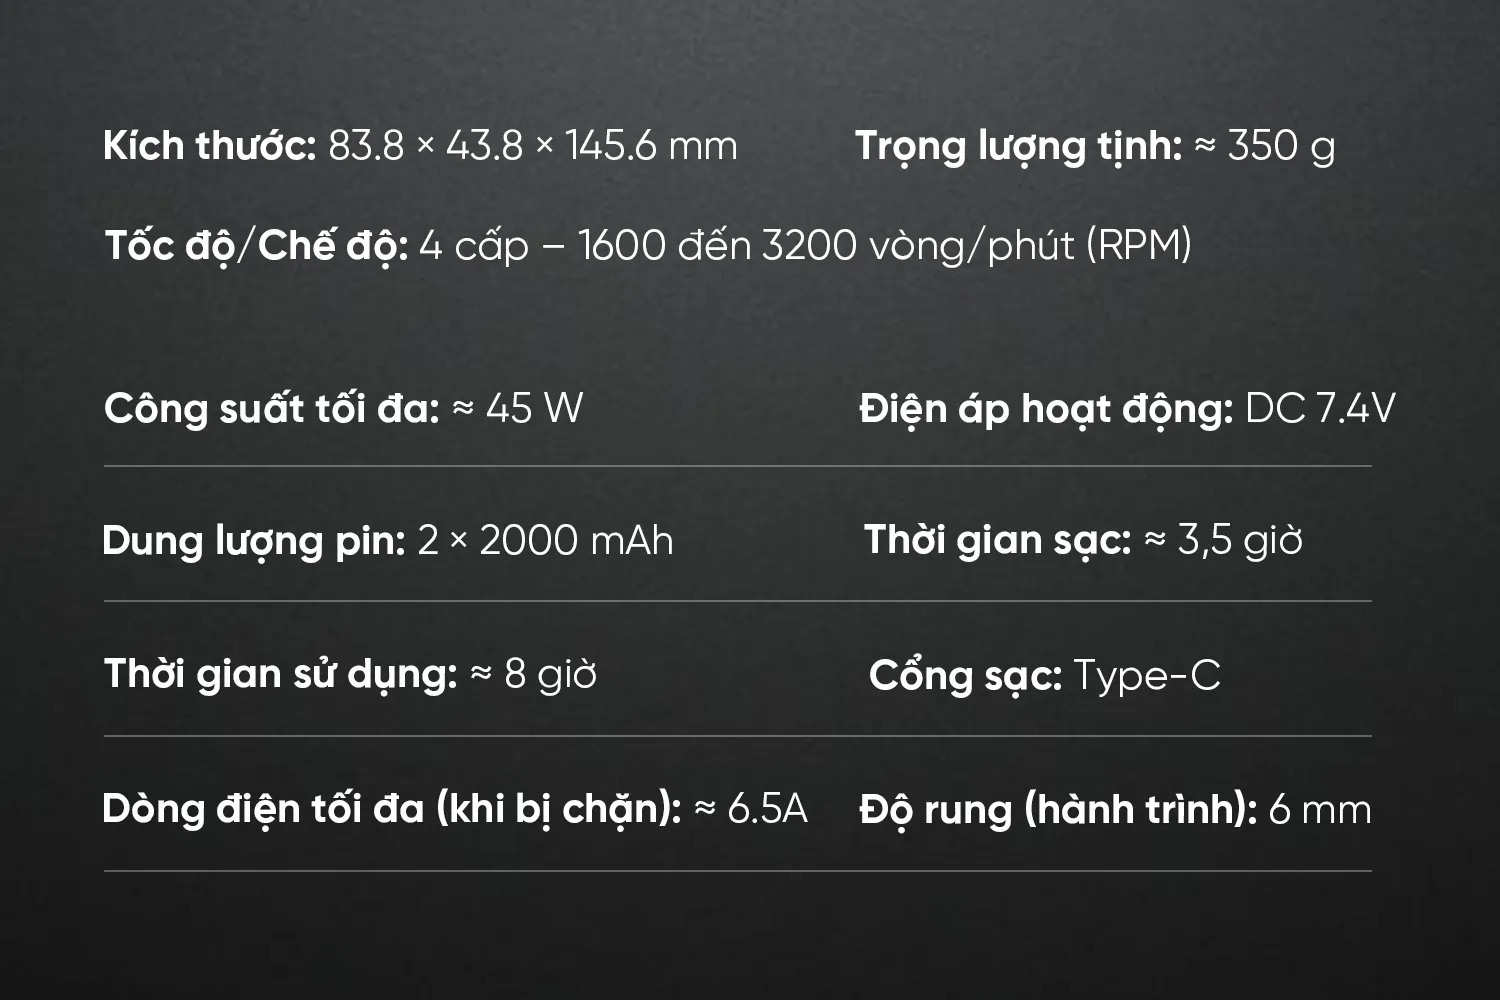Select the Type-C port value
The image size is (1500, 1000).
point(1147,676)
